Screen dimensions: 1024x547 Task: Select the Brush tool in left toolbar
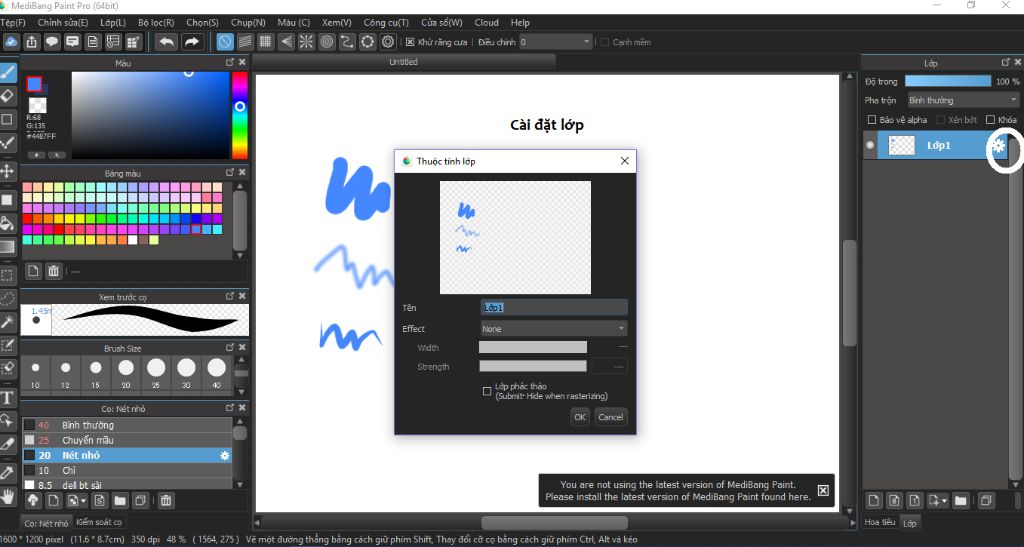coord(7,71)
